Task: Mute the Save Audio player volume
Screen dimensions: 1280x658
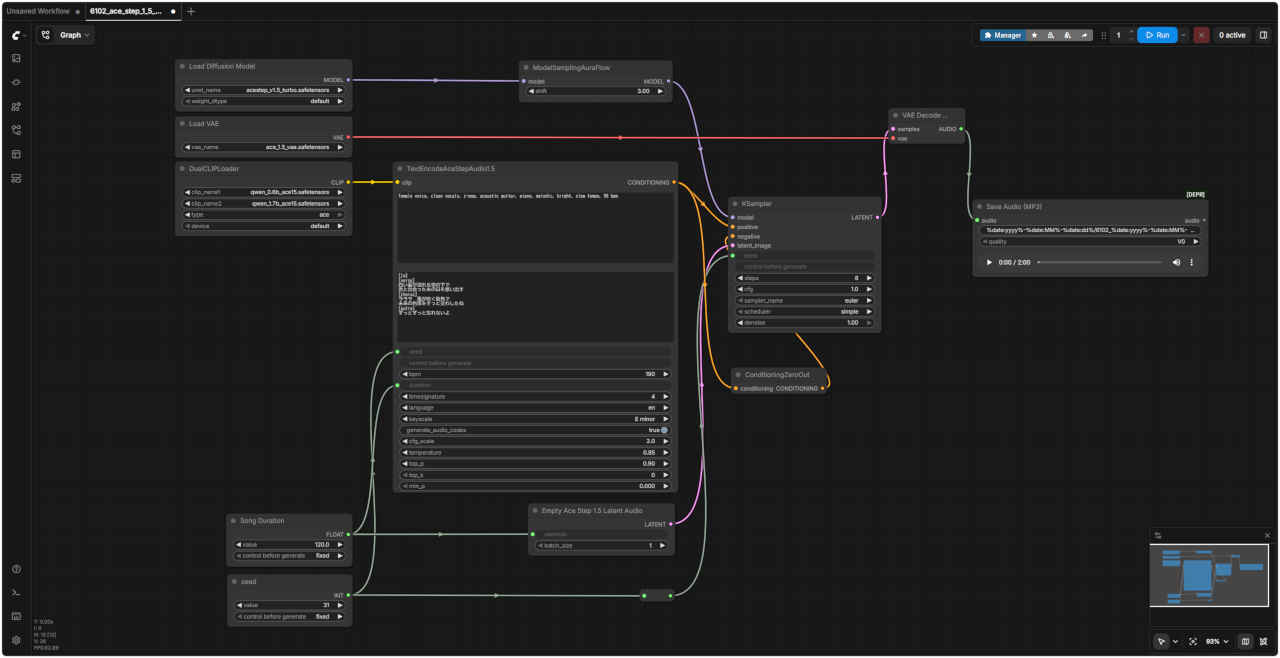Action: click(x=1176, y=262)
